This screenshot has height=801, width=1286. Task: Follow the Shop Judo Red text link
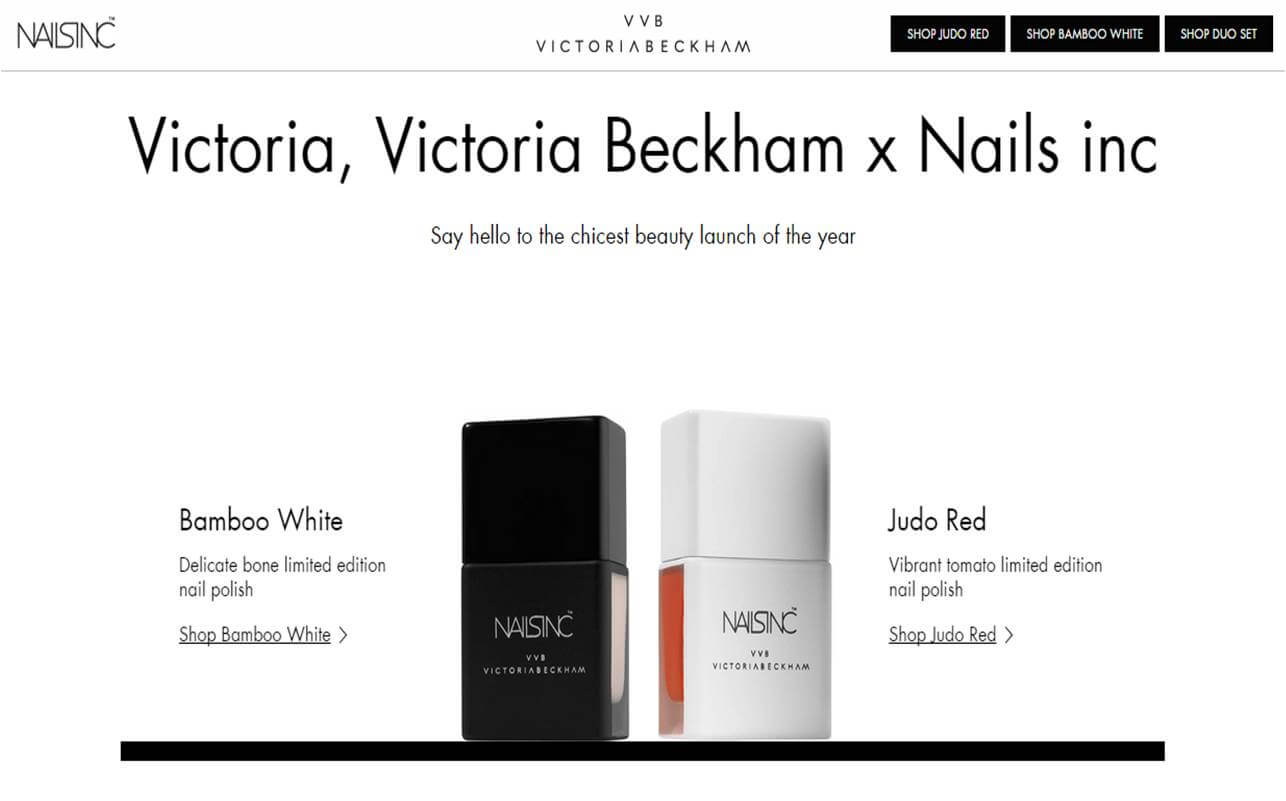click(942, 634)
